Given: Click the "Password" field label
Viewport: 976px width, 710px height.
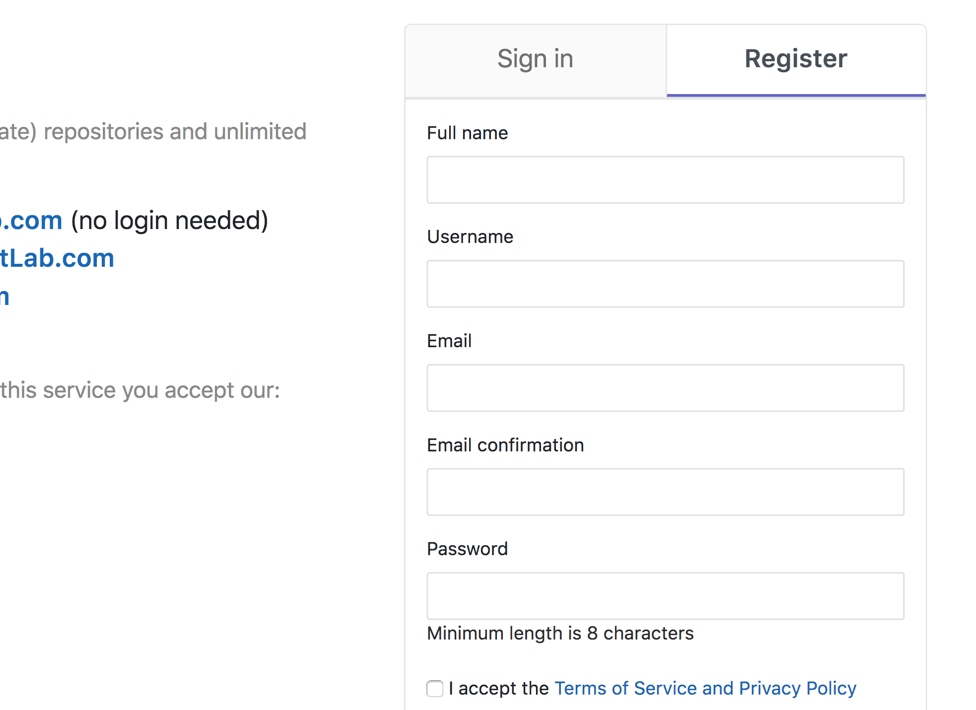Looking at the screenshot, I should 467,549.
